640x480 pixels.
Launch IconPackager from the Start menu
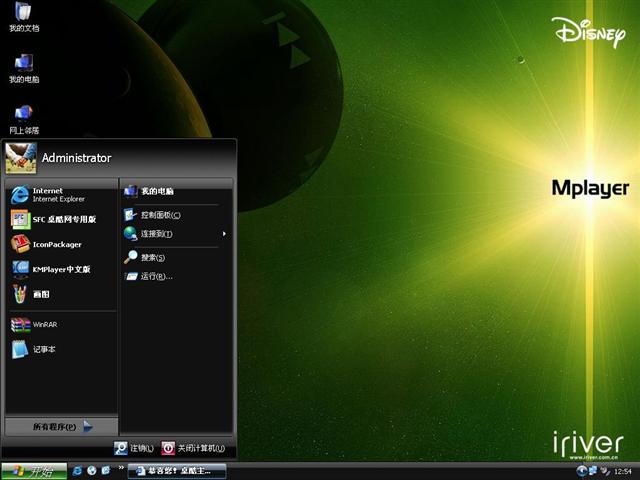(61, 244)
